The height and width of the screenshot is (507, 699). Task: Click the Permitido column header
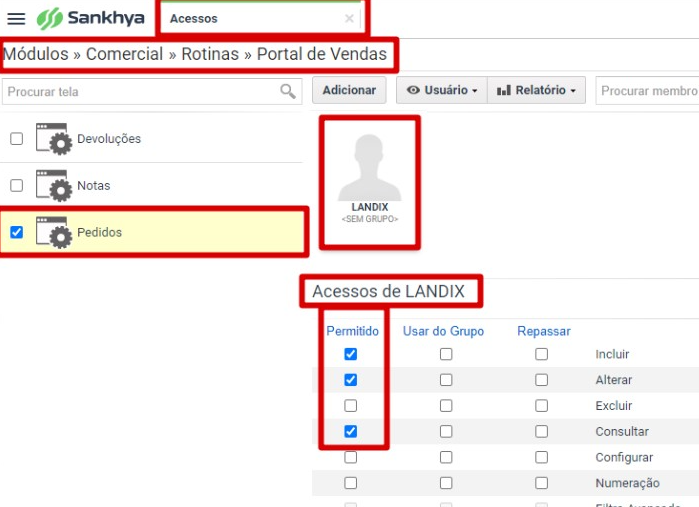point(352,331)
